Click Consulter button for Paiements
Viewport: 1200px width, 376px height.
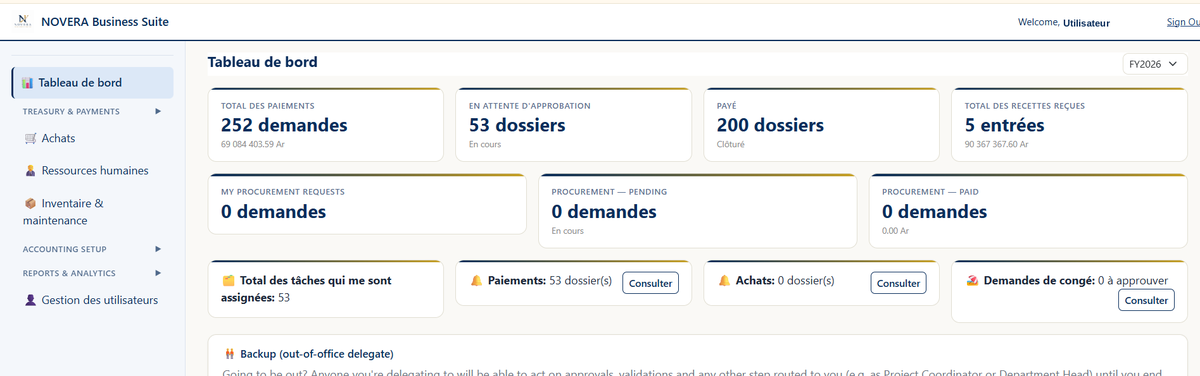(x=650, y=283)
